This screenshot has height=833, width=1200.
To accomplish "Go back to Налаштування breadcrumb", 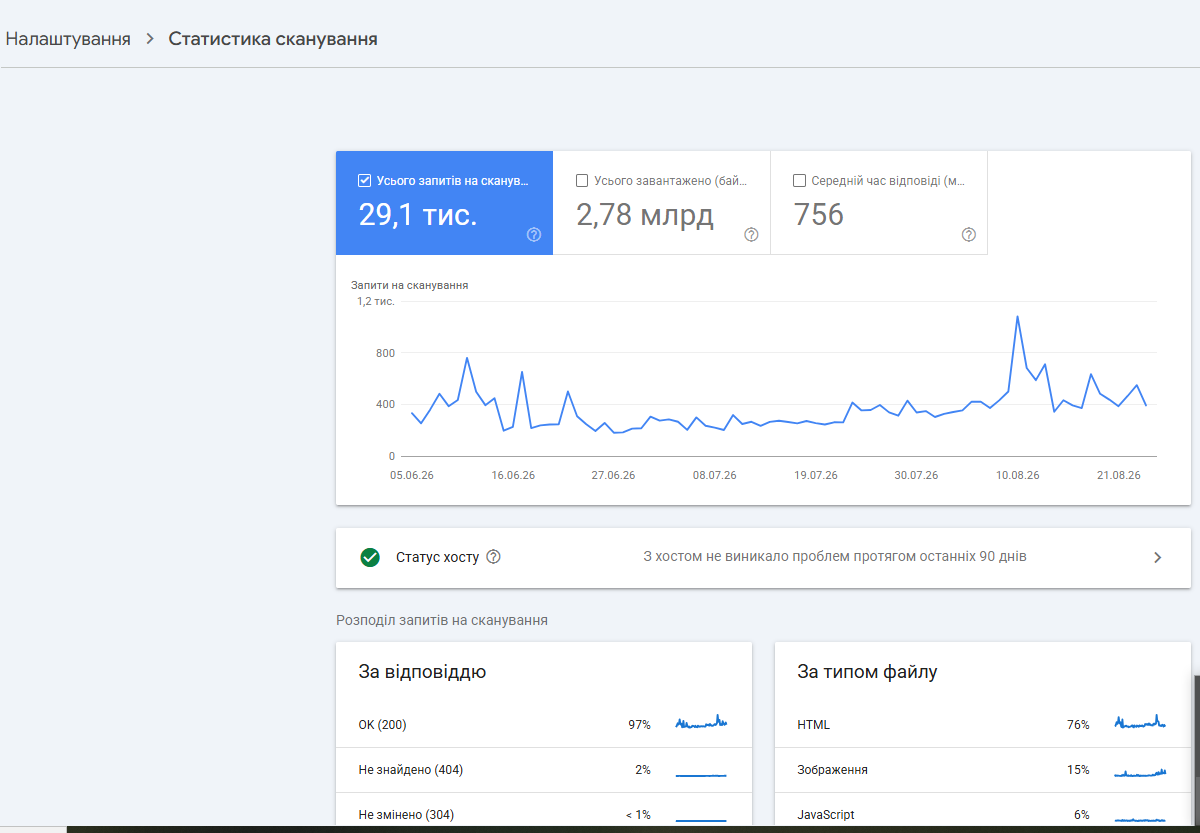I will click(68, 39).
